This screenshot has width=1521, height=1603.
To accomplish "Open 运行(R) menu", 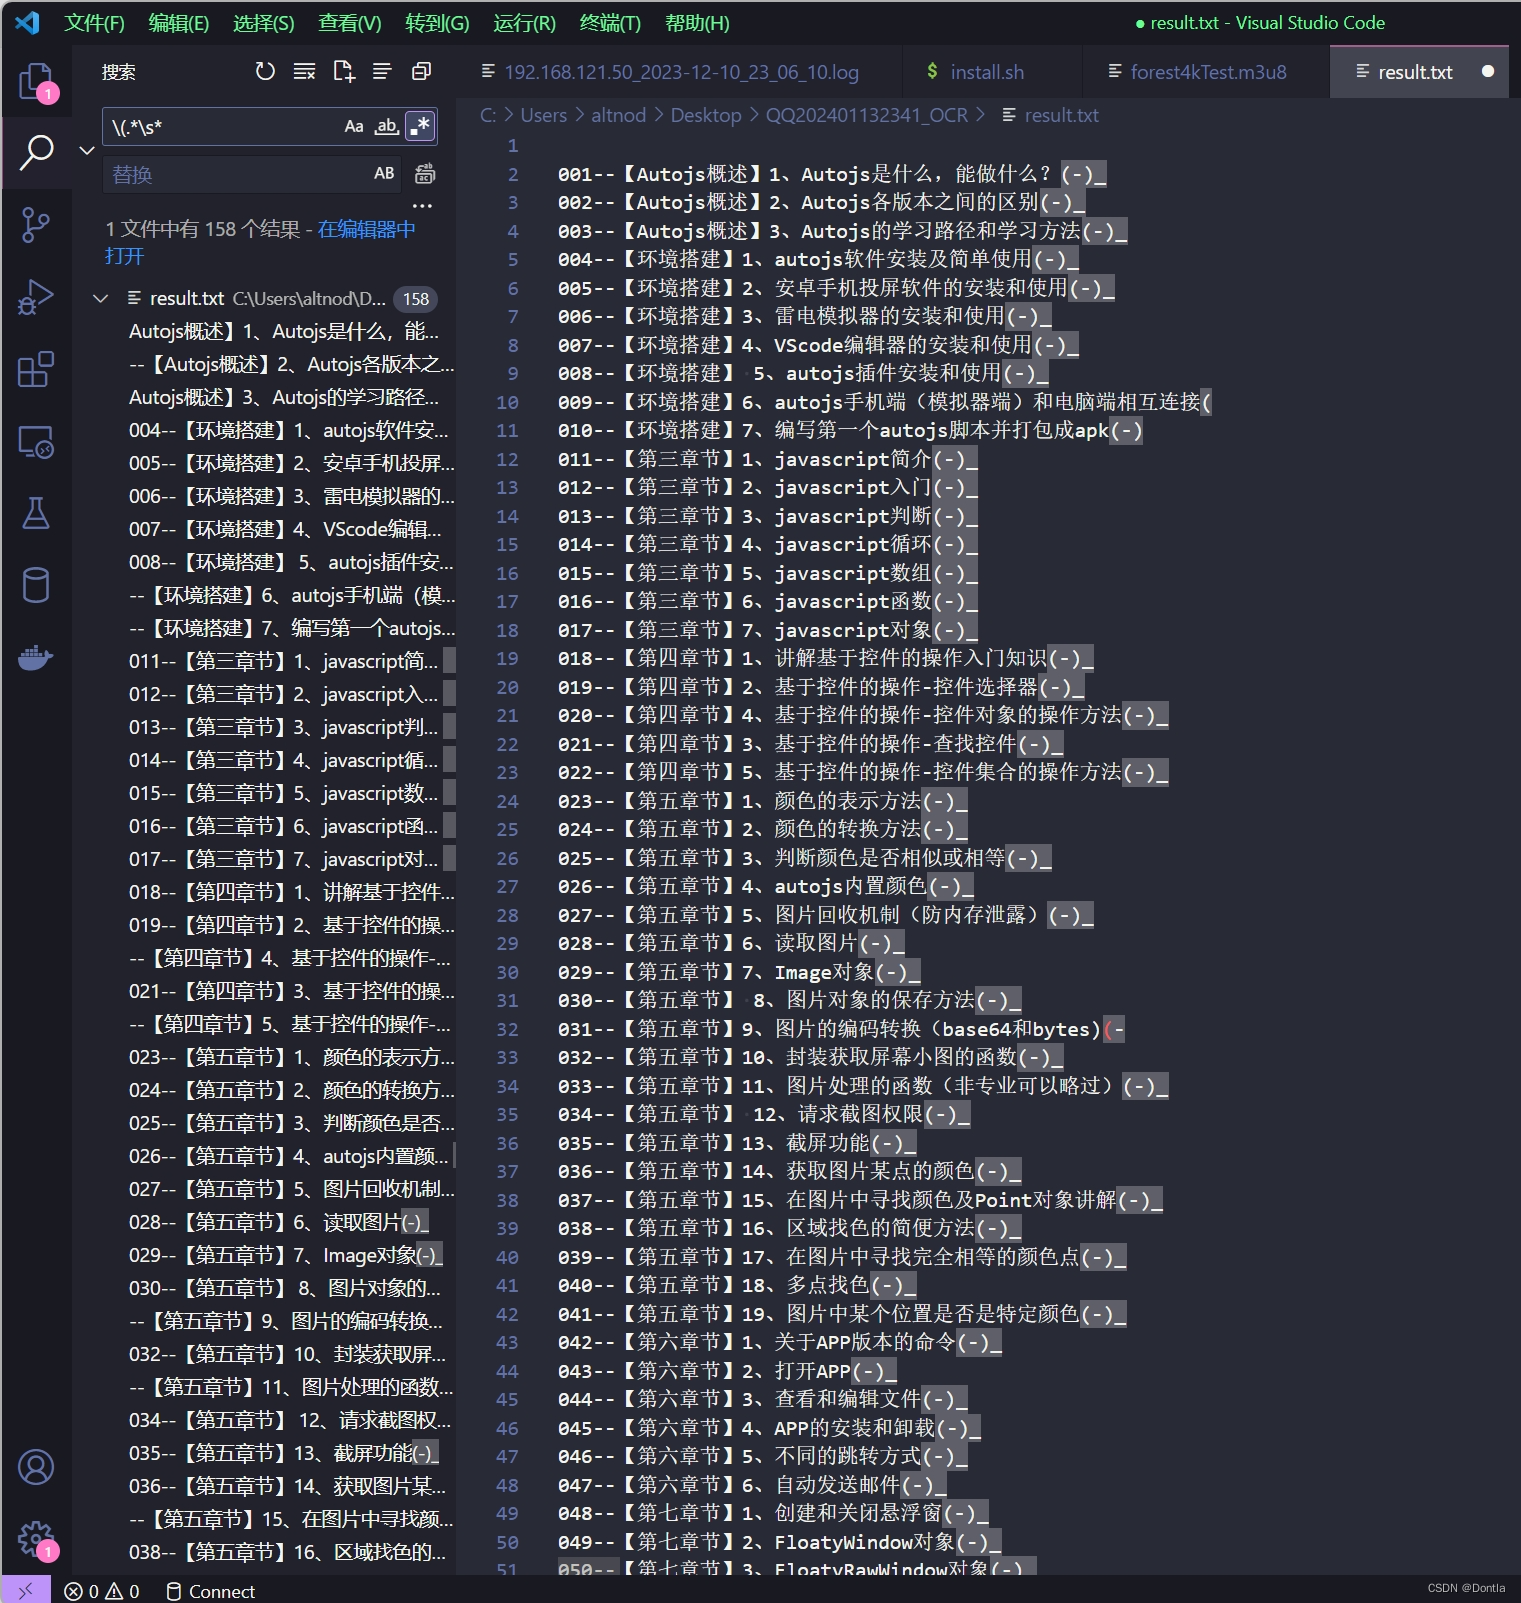I will (x=524, y=22).
